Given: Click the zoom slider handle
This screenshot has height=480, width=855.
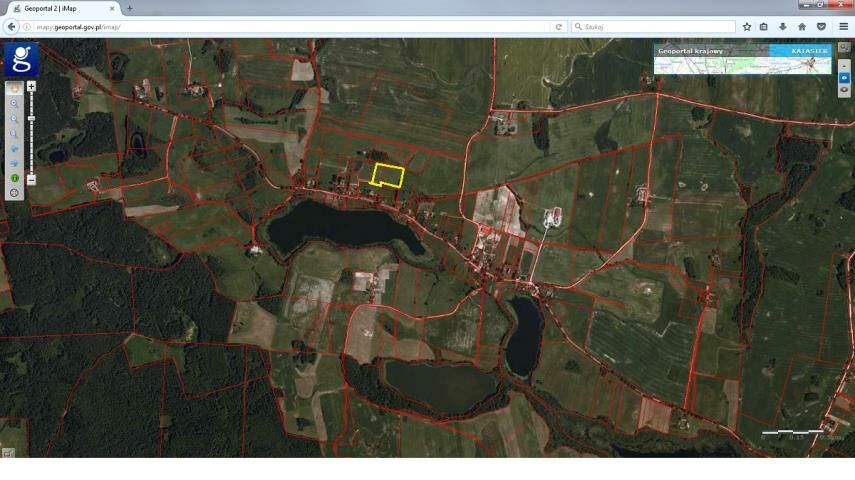Looking at the screenshot, I should click(x=31, y=119).
